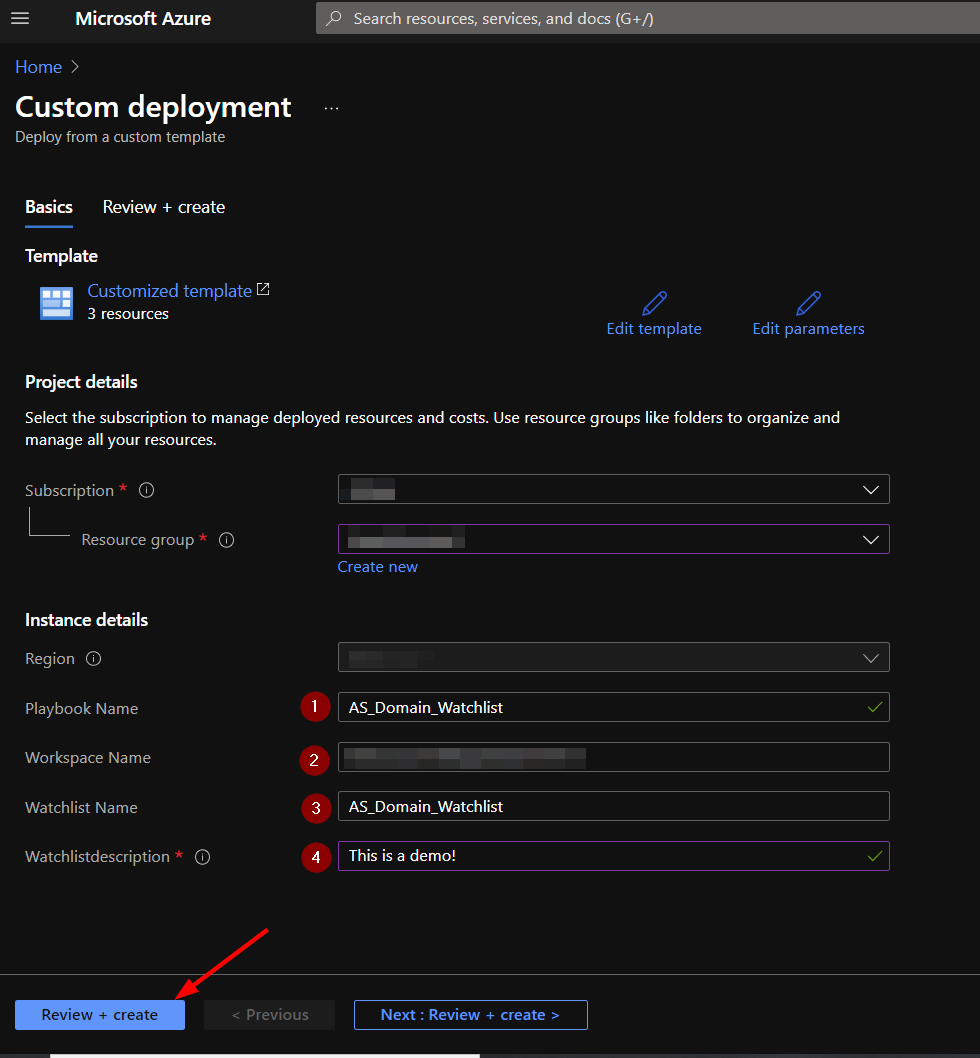Open the Customized template link

coord(169,291)
